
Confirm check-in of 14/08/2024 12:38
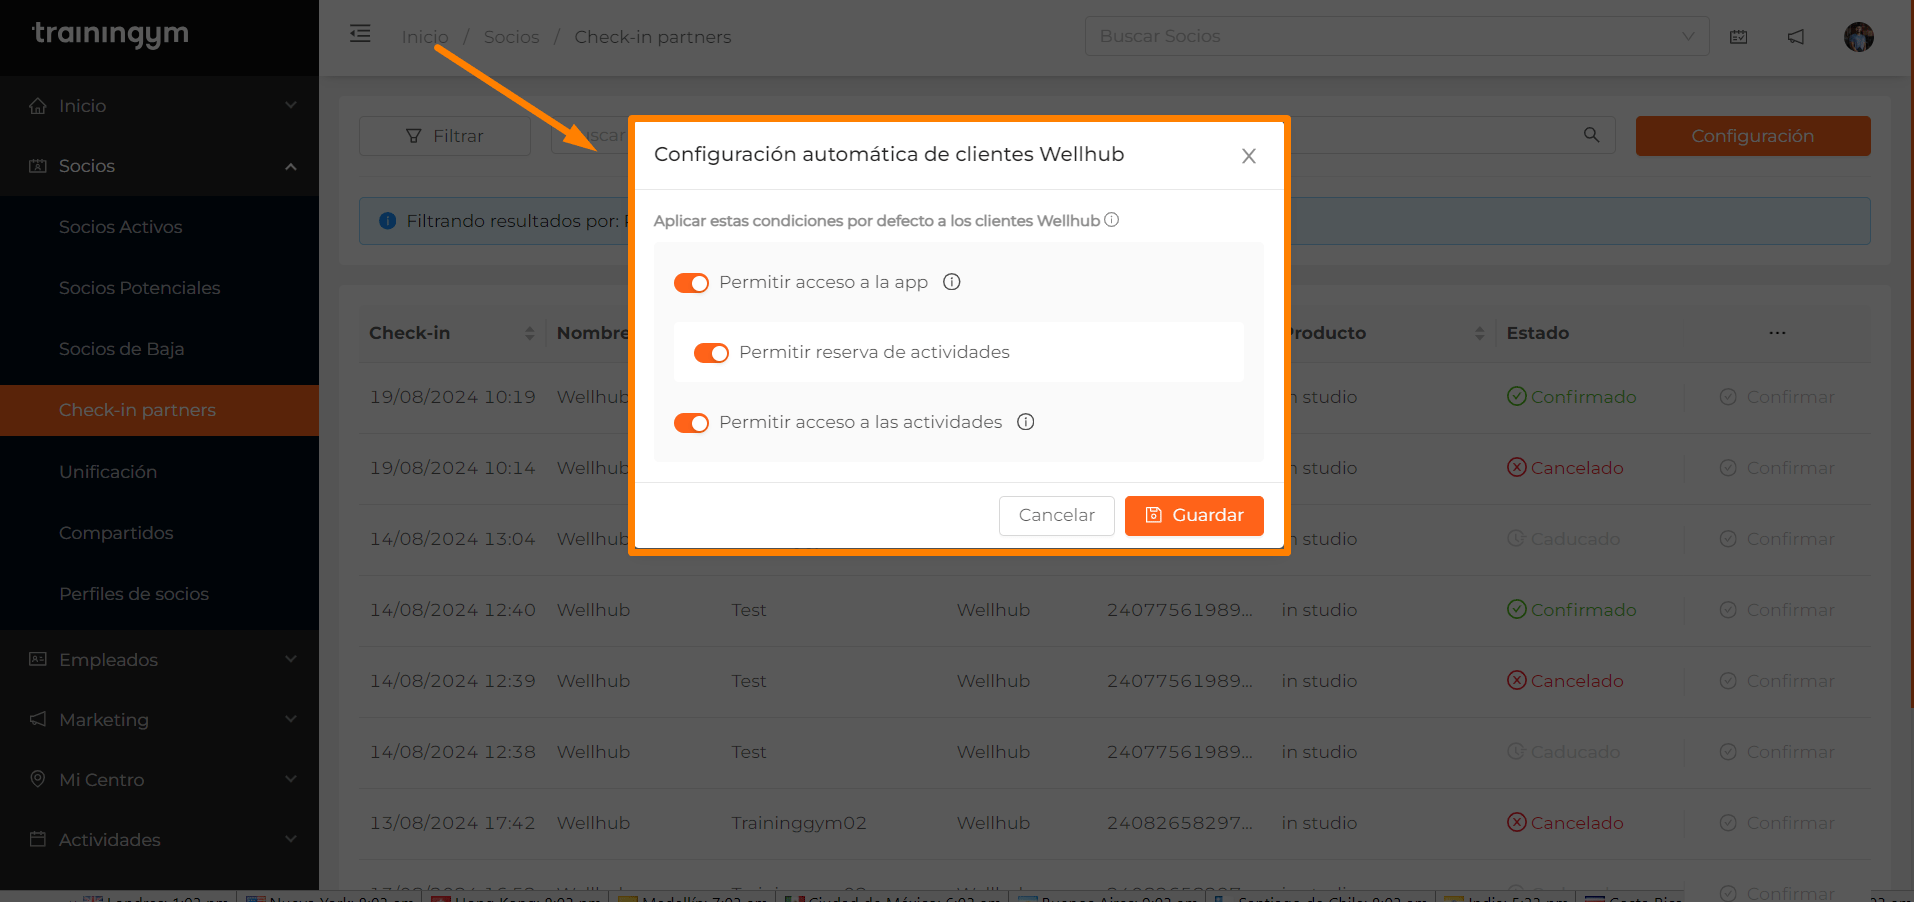click(1777, 752)
